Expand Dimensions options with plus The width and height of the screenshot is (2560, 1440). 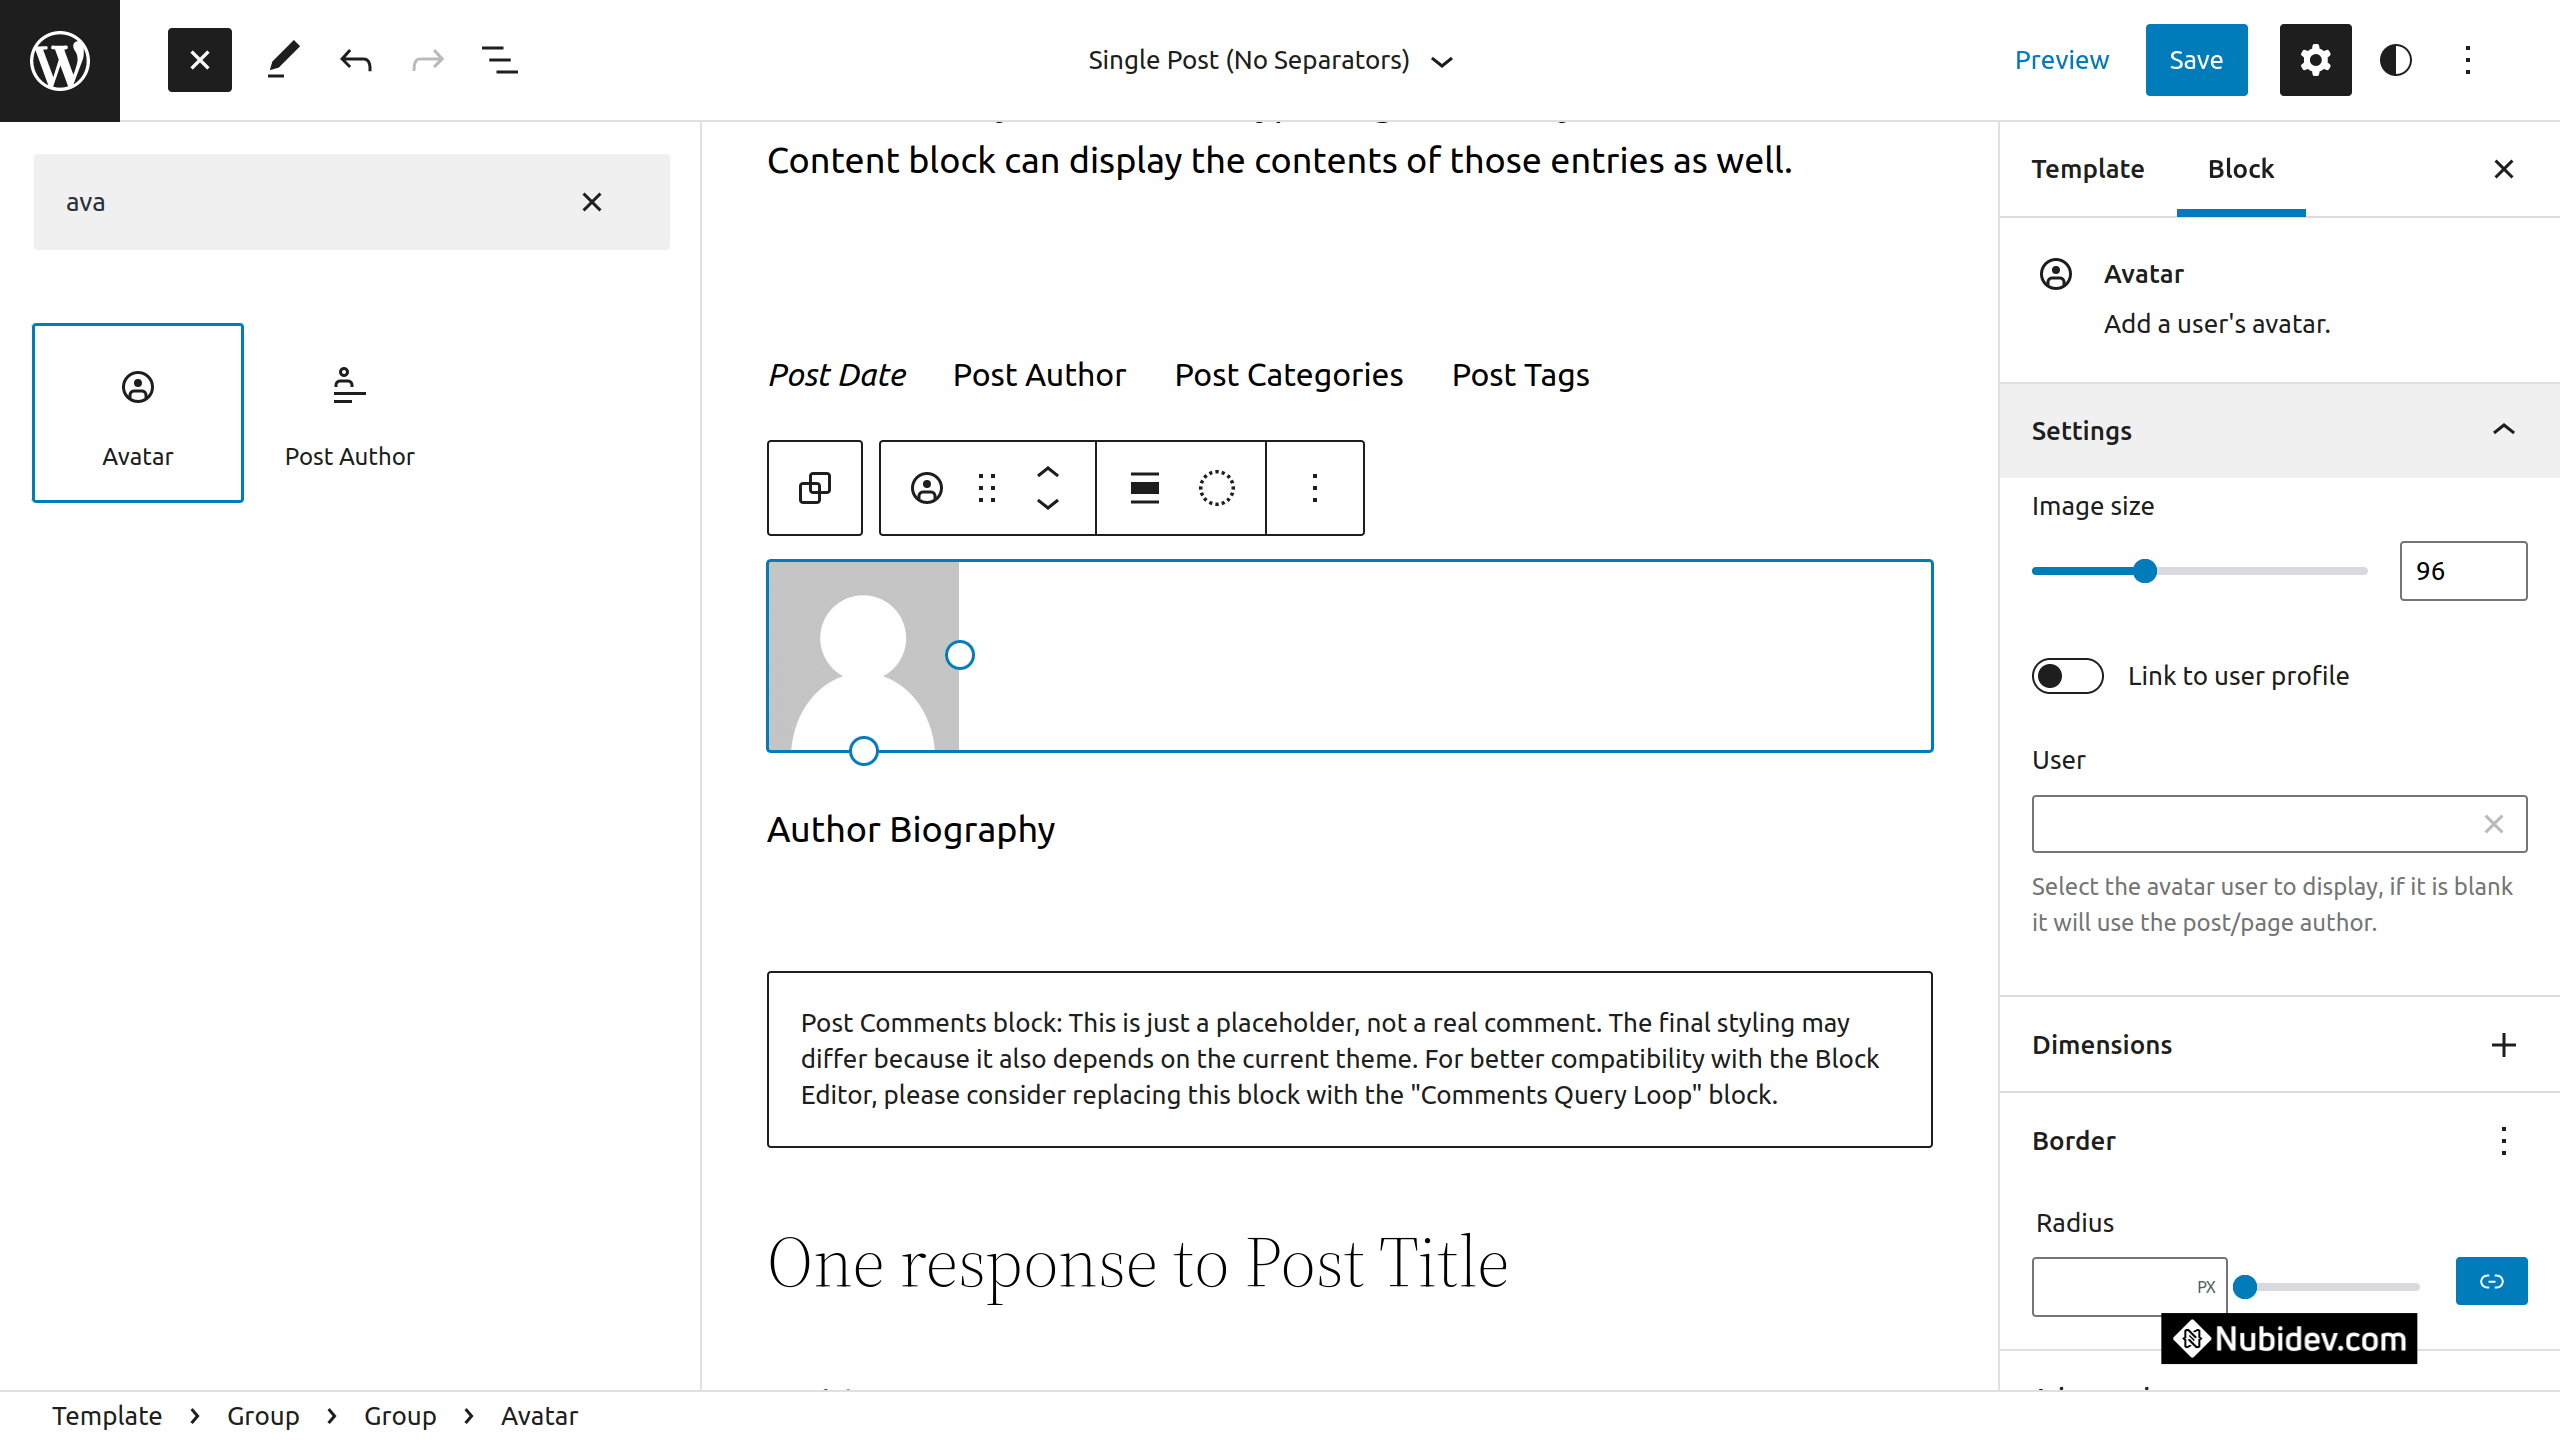(x=2503, y=1045)
